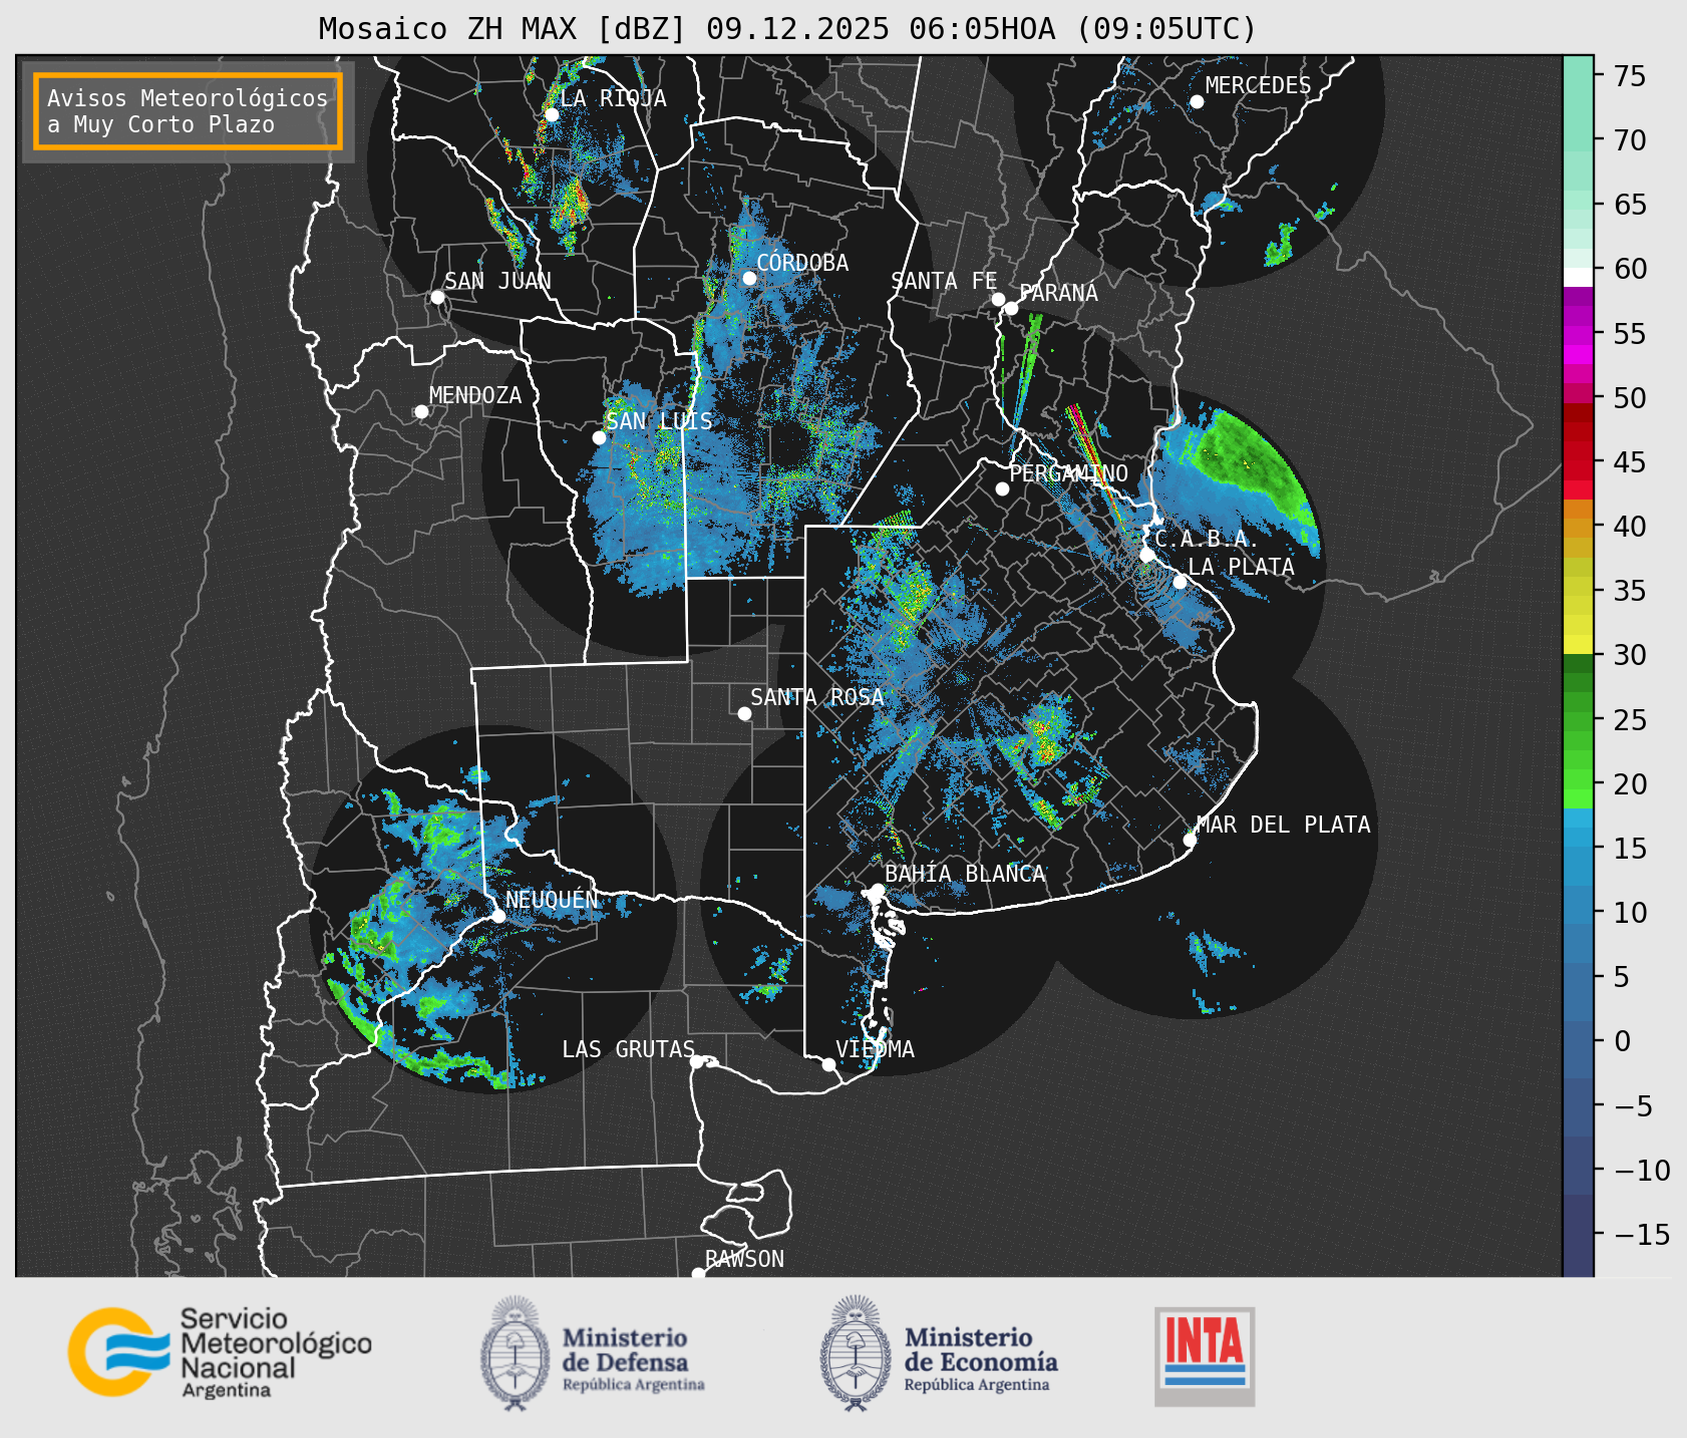Click the RAWSON city marker dot
The height and width of the screenshot is (1438, 1687).
(698, 1273)
